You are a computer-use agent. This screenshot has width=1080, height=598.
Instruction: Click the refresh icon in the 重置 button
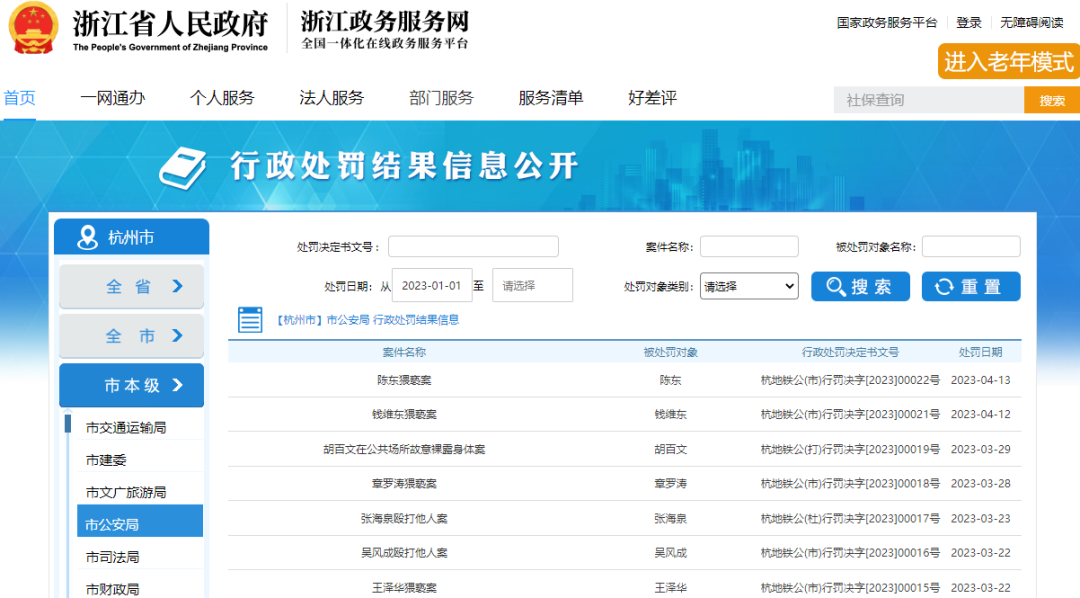click(944, 287)
